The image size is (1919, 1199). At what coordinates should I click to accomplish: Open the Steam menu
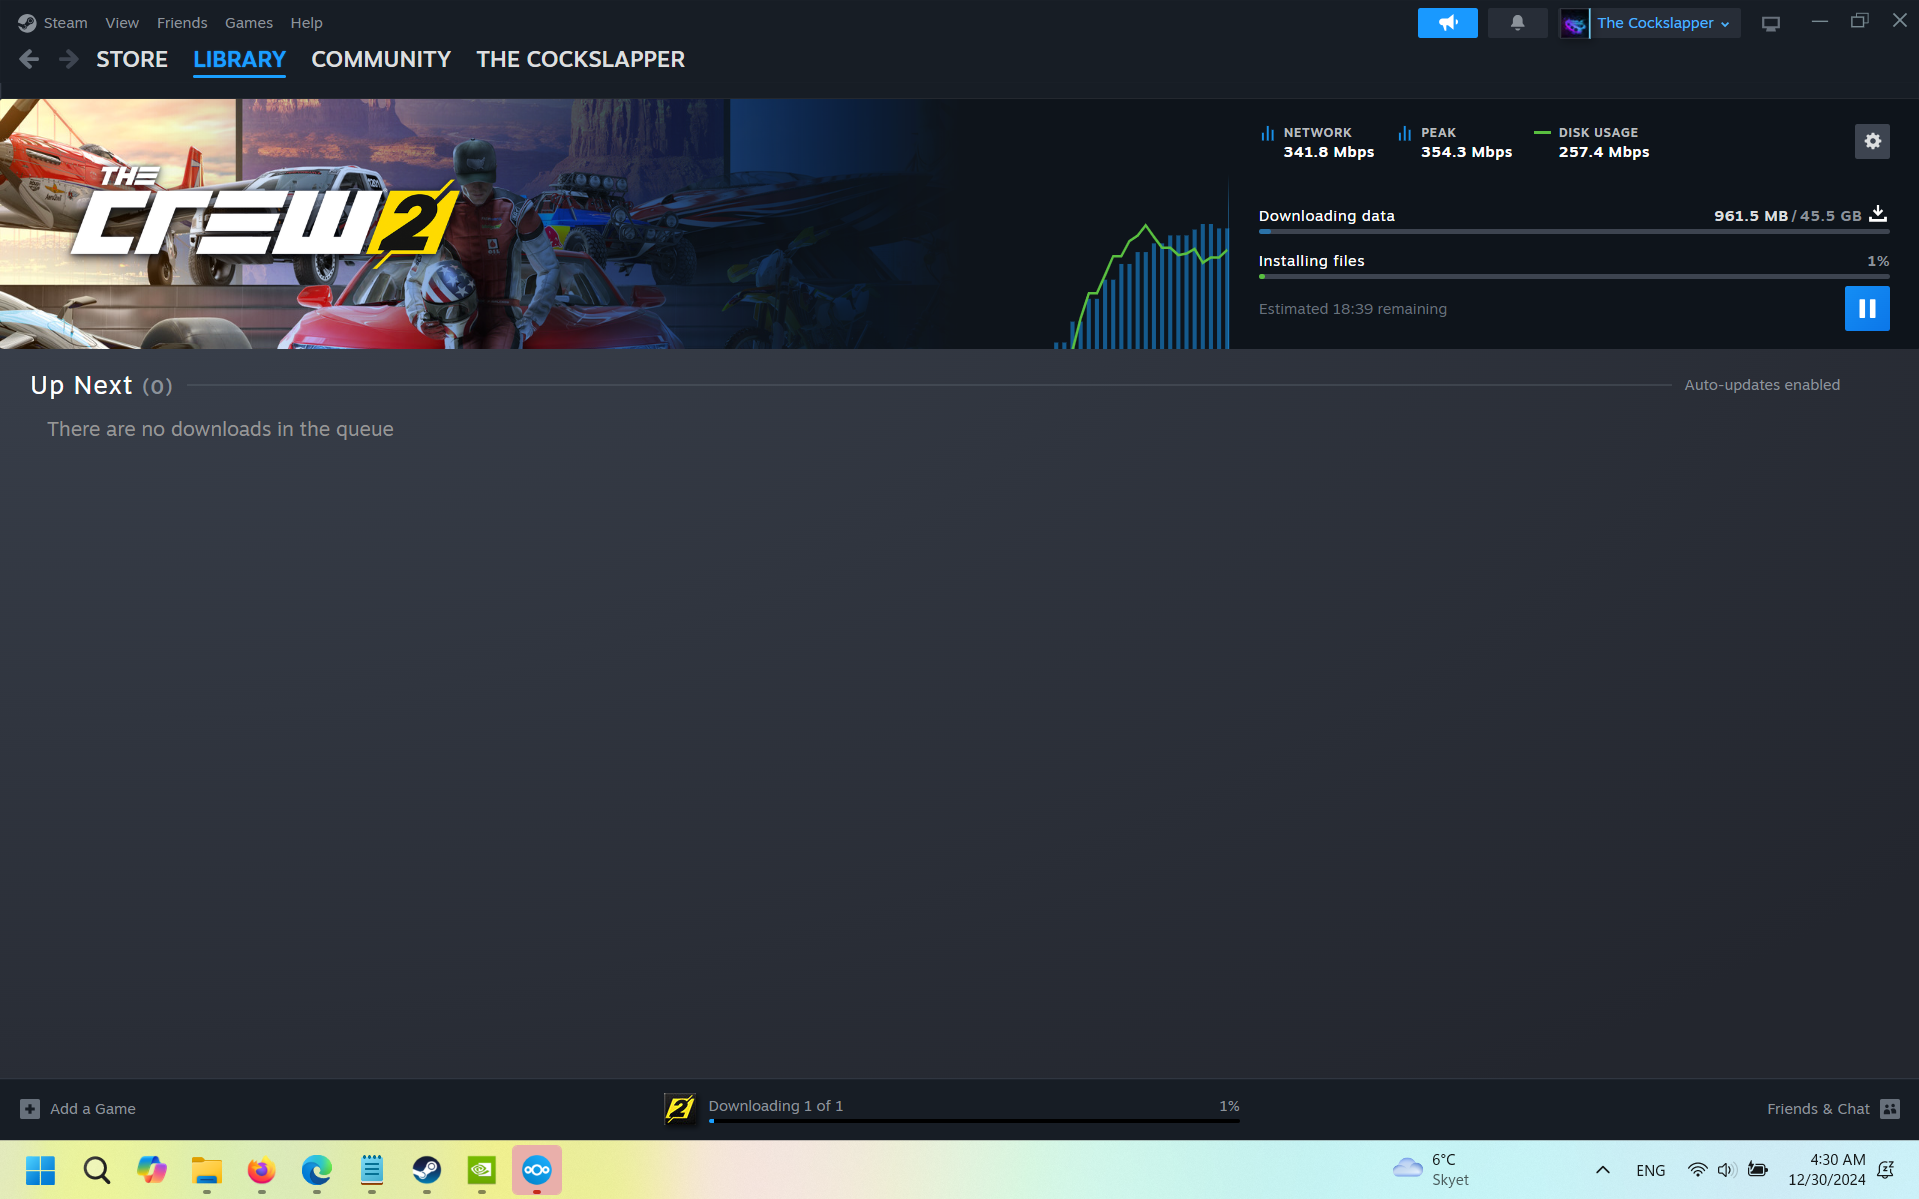pos(66,23)
